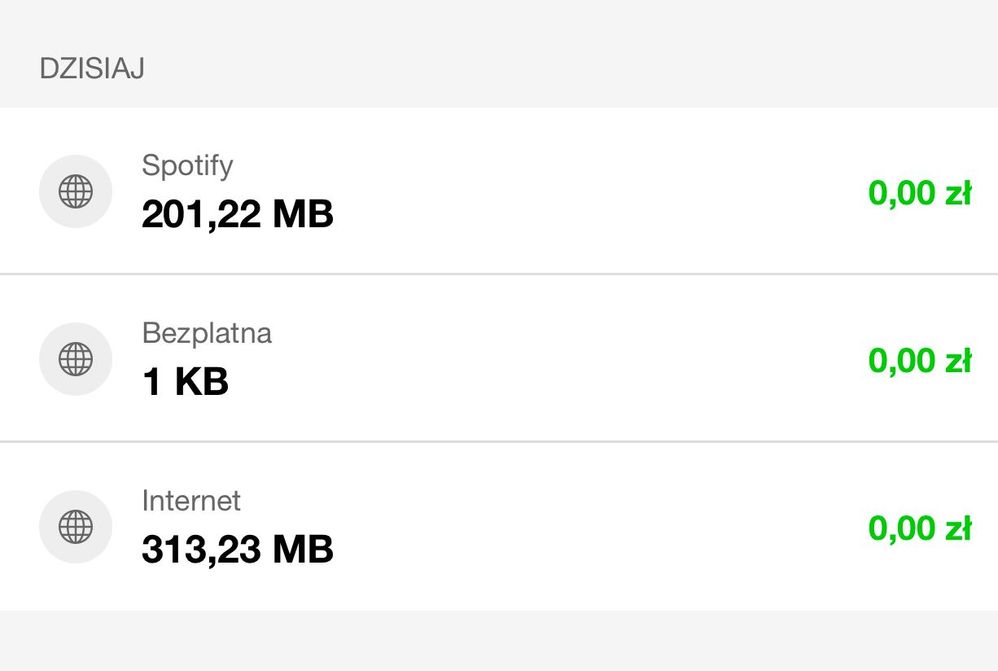Screen dimensions: 998x671
Task: Click the green 0,00 zł for Internet
Action: pos(919,528)
